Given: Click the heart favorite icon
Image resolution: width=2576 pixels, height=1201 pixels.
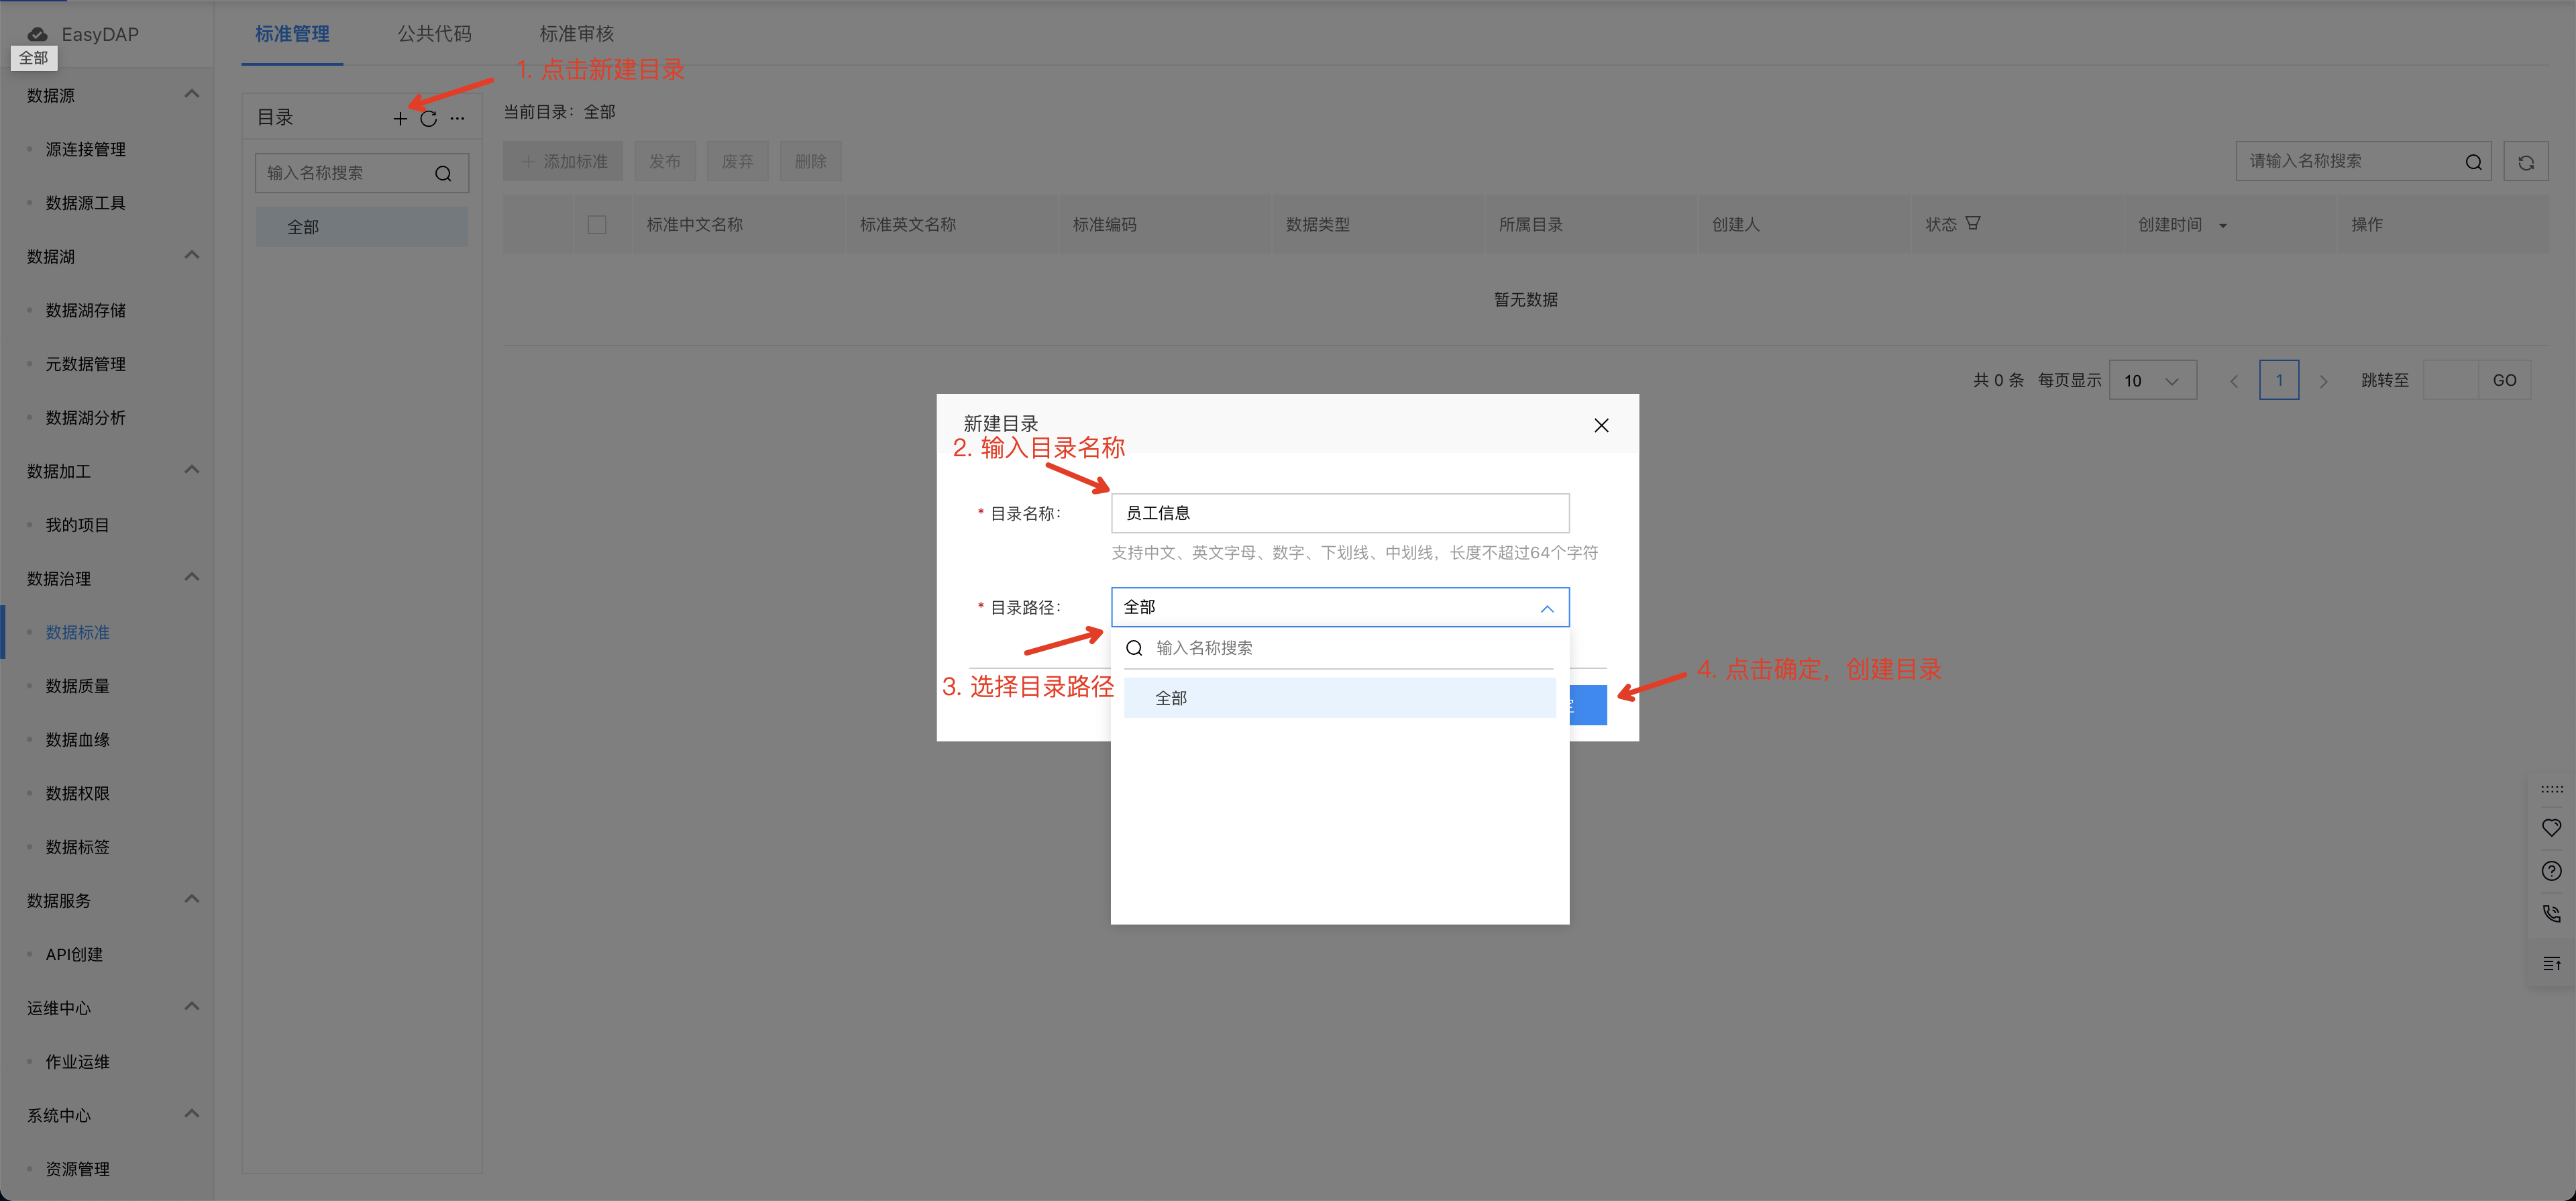Looking at the screenshot, I should (x=2551, y=828).
